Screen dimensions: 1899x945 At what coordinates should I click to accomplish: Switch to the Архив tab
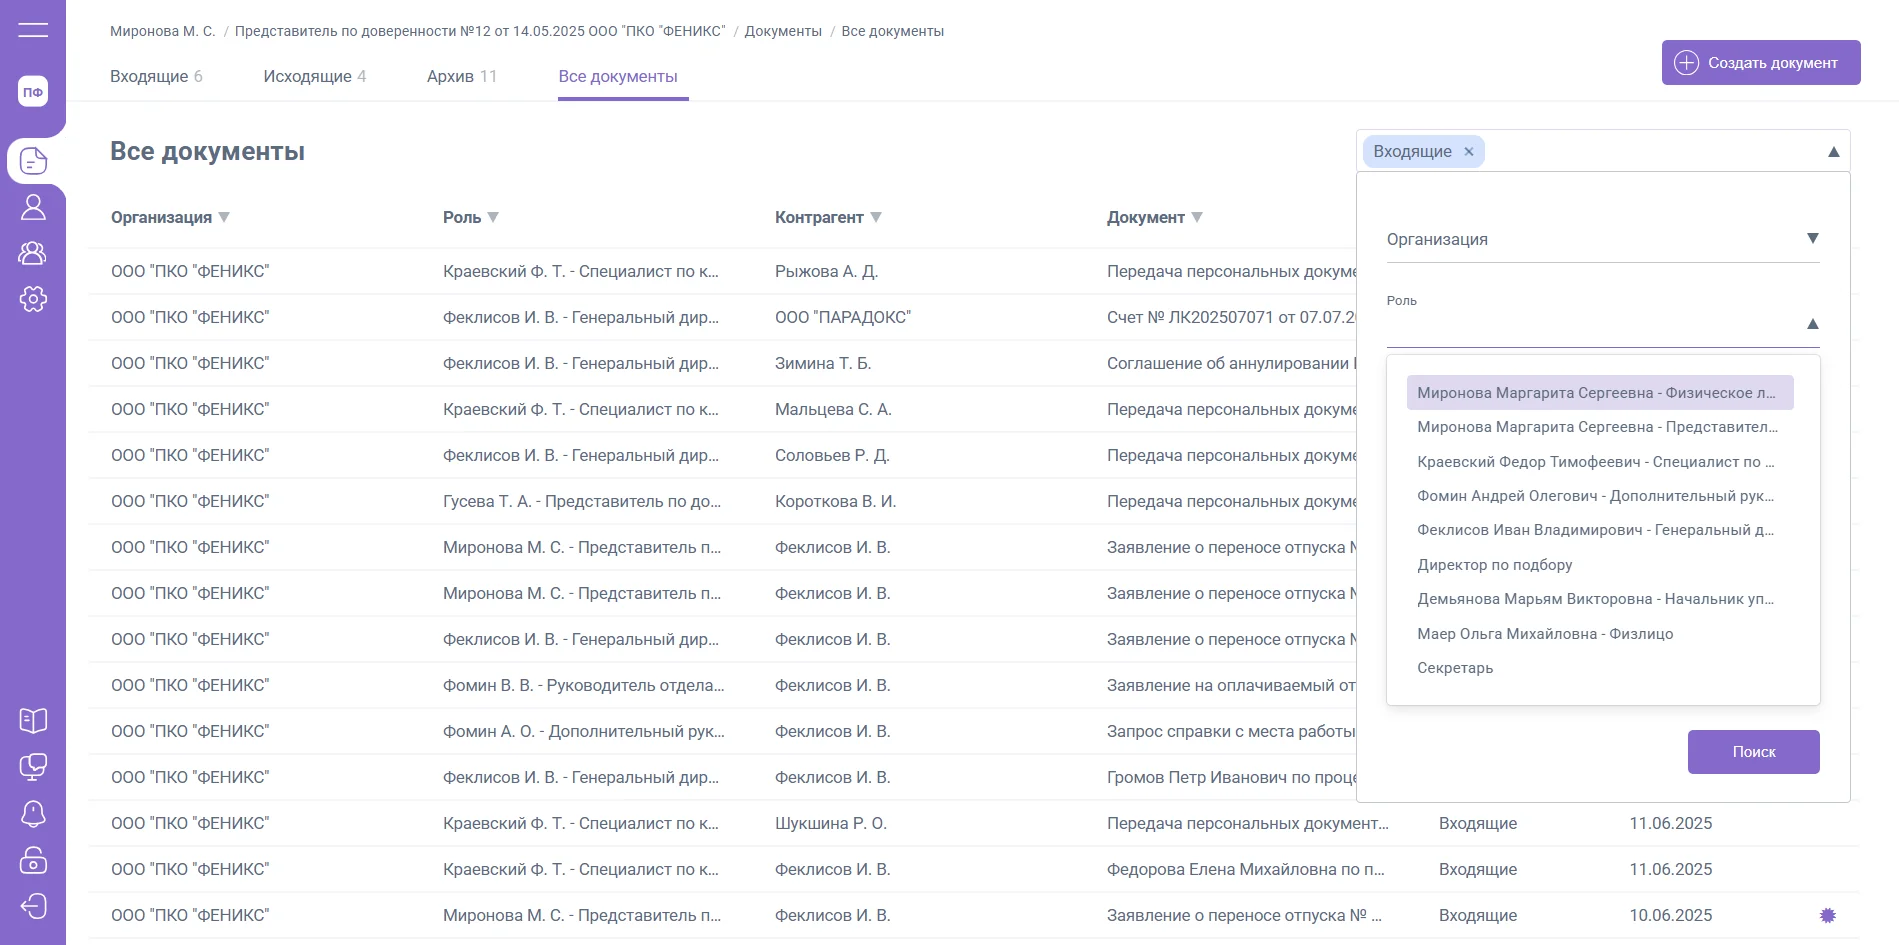coord(461,77)
